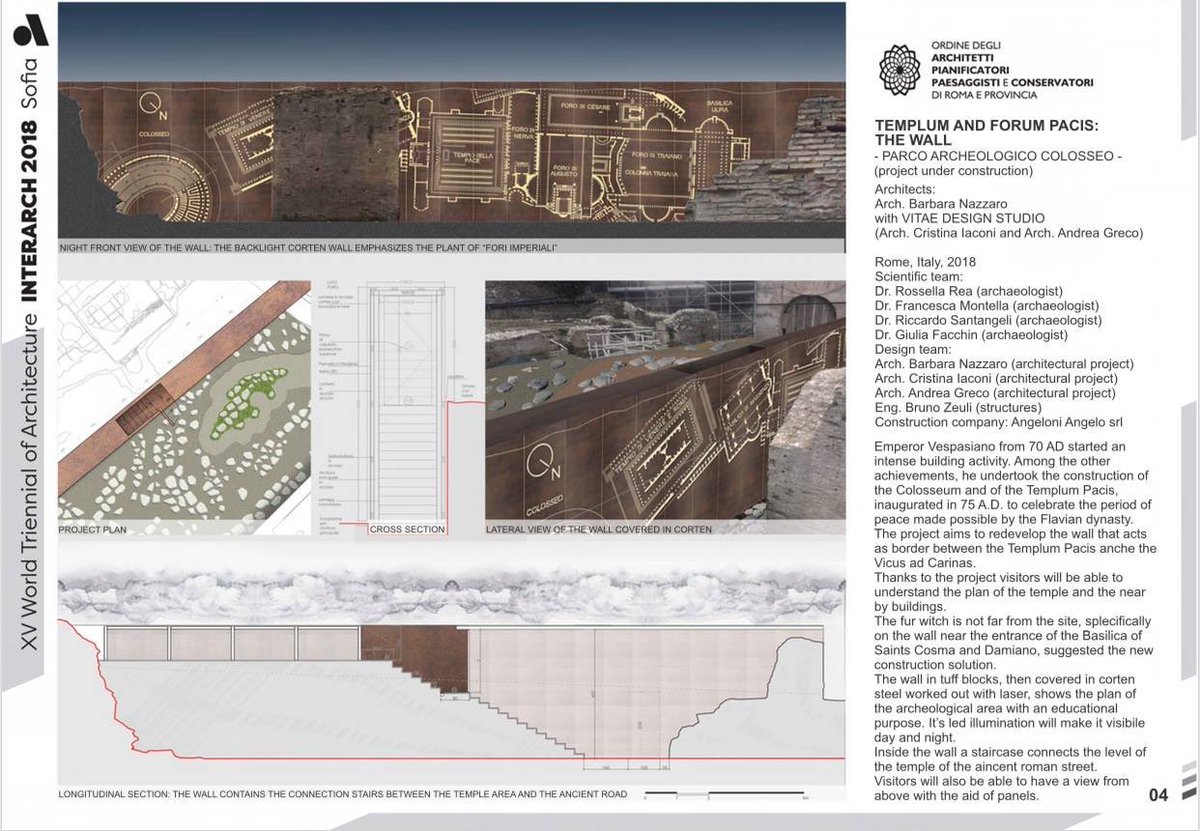The width and height of the screenshot is (1200, 831).
Task: Click 'Design team:' heading
Action: [912, 349]
